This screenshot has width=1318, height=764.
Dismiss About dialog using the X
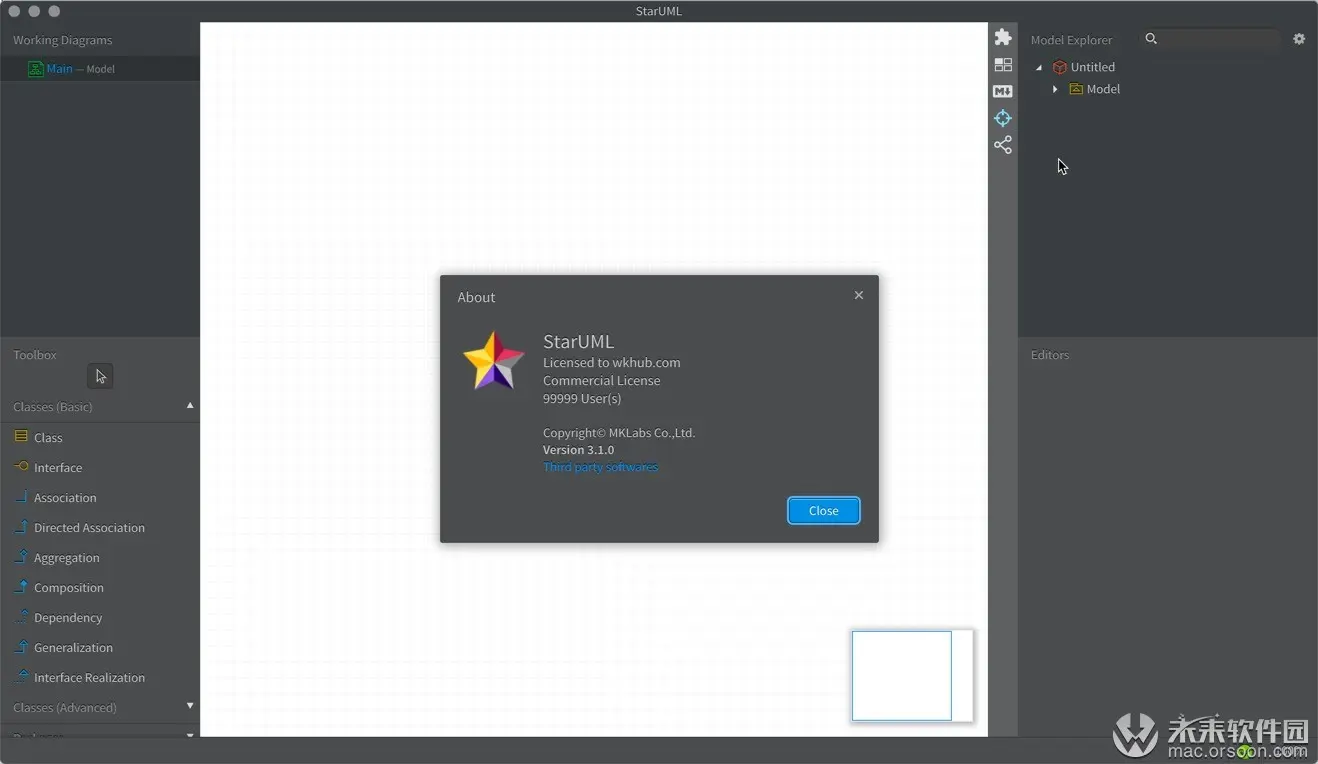pos(858,295)
